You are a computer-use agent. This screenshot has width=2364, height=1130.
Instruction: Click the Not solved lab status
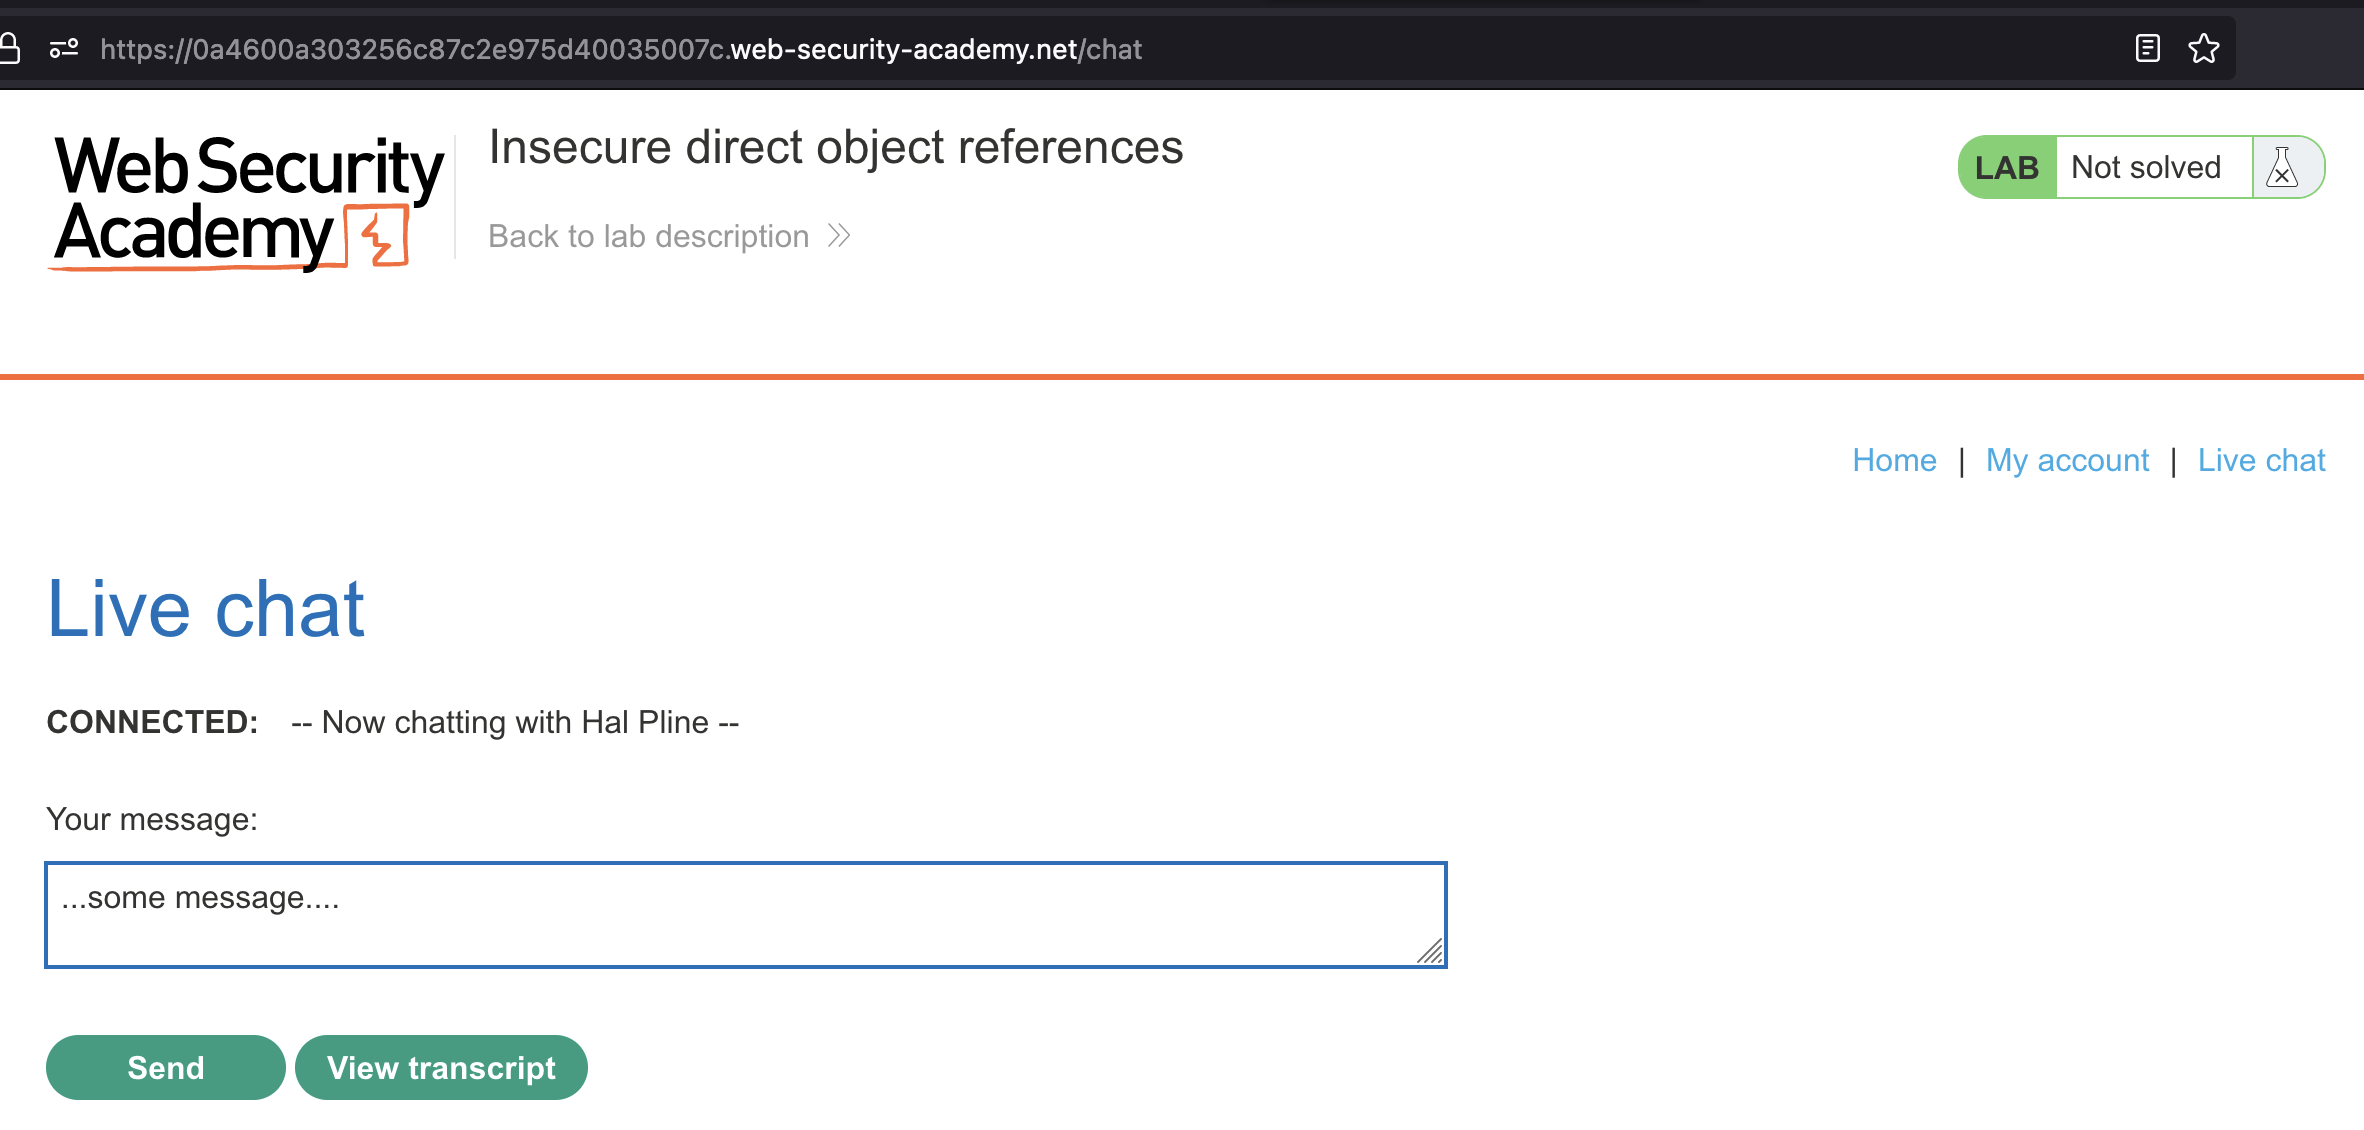(2146, 167)
